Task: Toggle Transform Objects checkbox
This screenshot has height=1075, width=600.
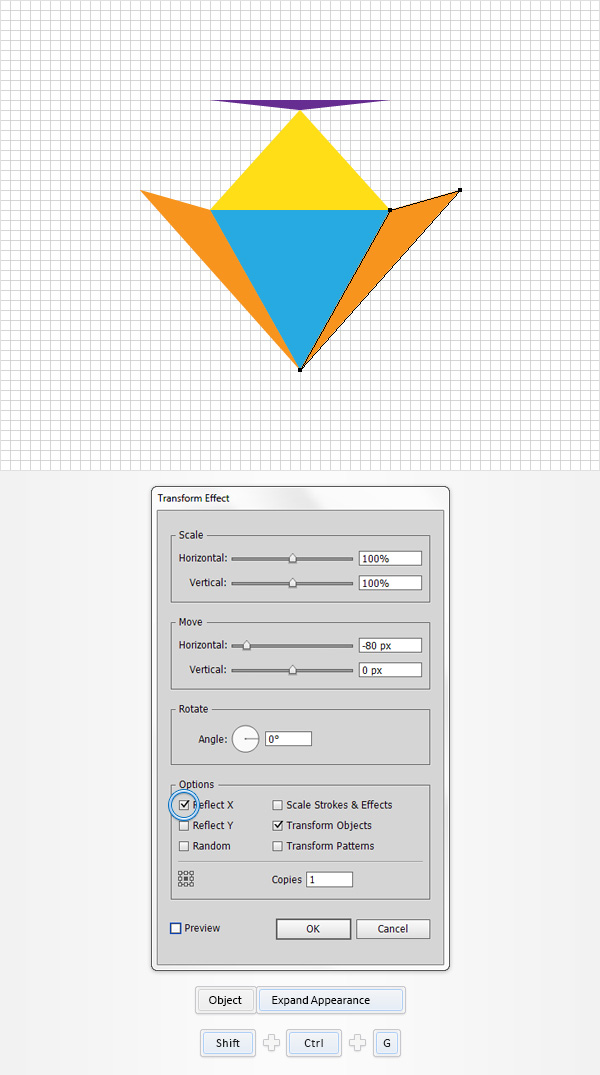Action: pyautogui.click(x=278, y=825)
